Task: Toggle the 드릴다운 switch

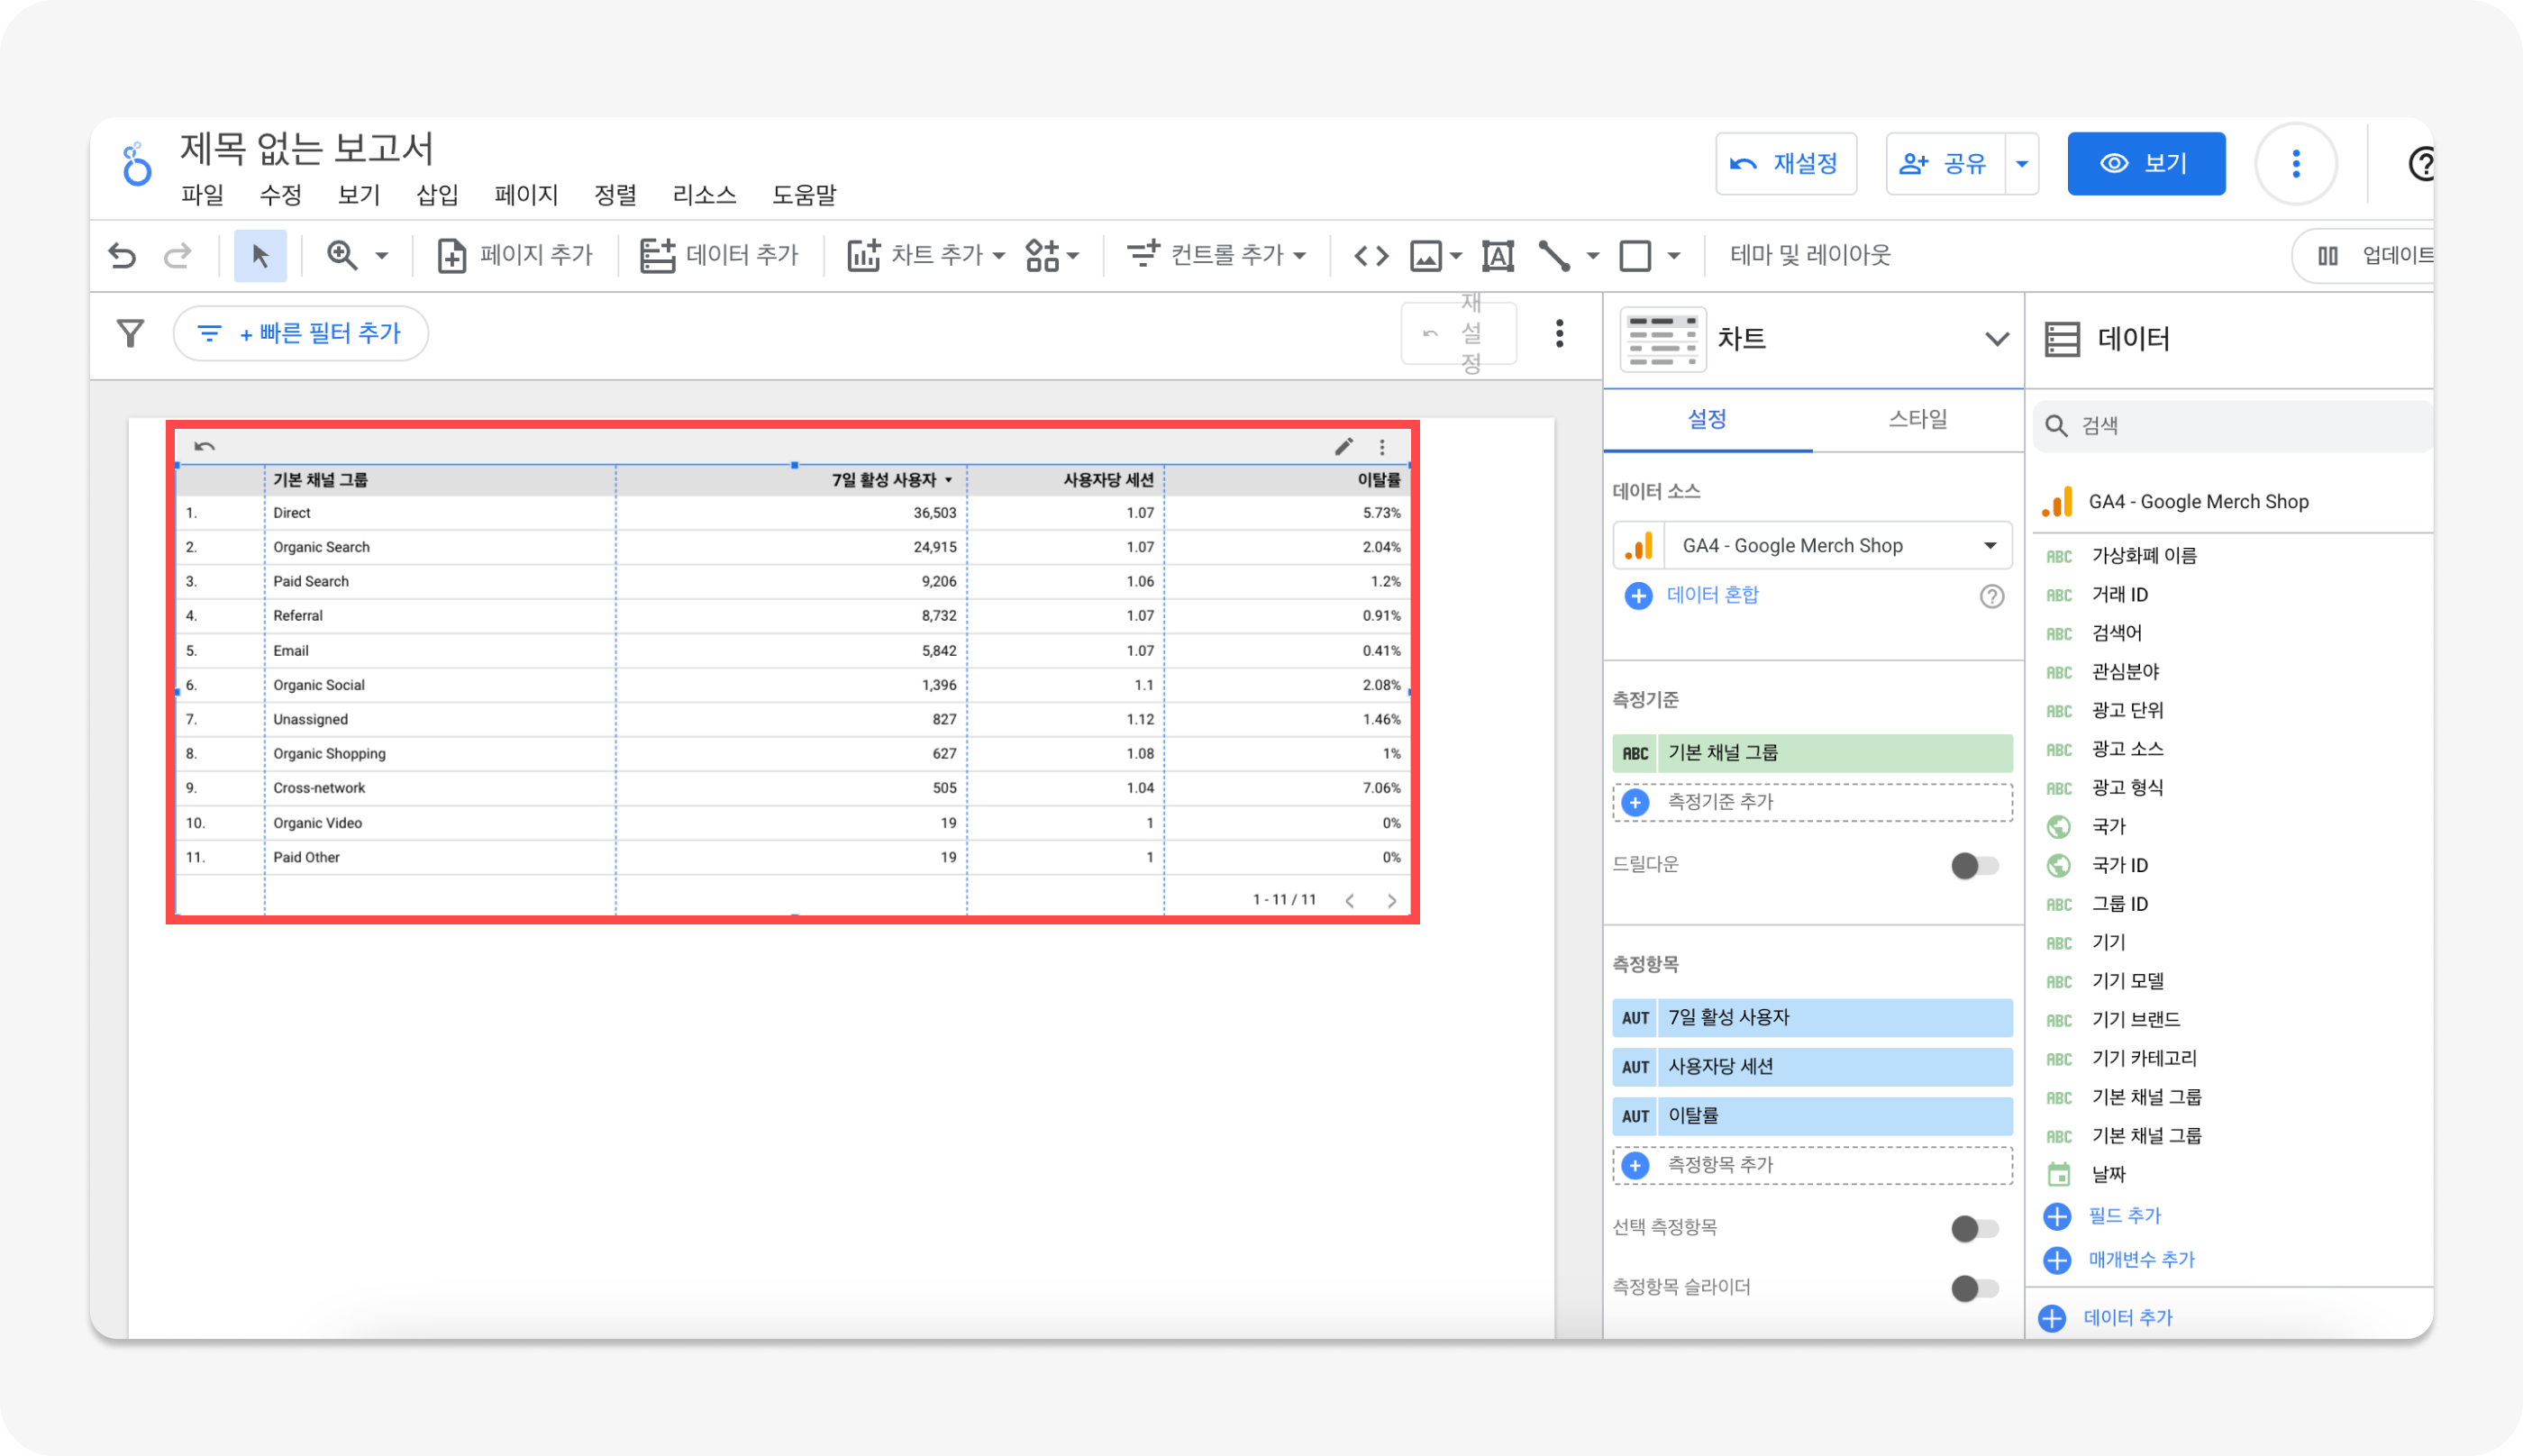Action: tap(1974, 865)
